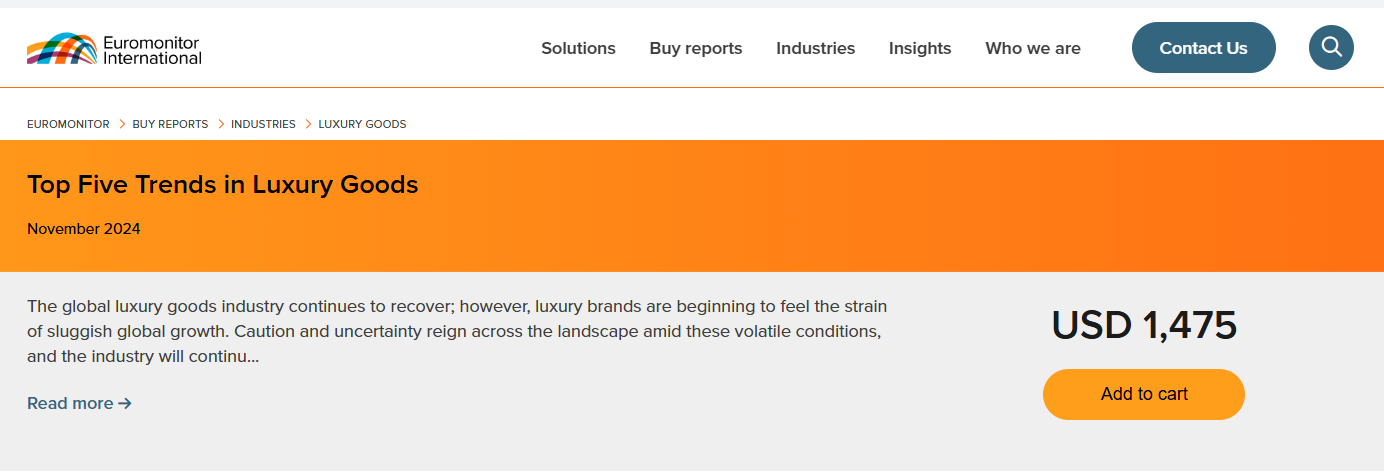Navigate to INDUSTRIES breadcrumb link
Screen dimensions: 1384x472
click(263, 124)
